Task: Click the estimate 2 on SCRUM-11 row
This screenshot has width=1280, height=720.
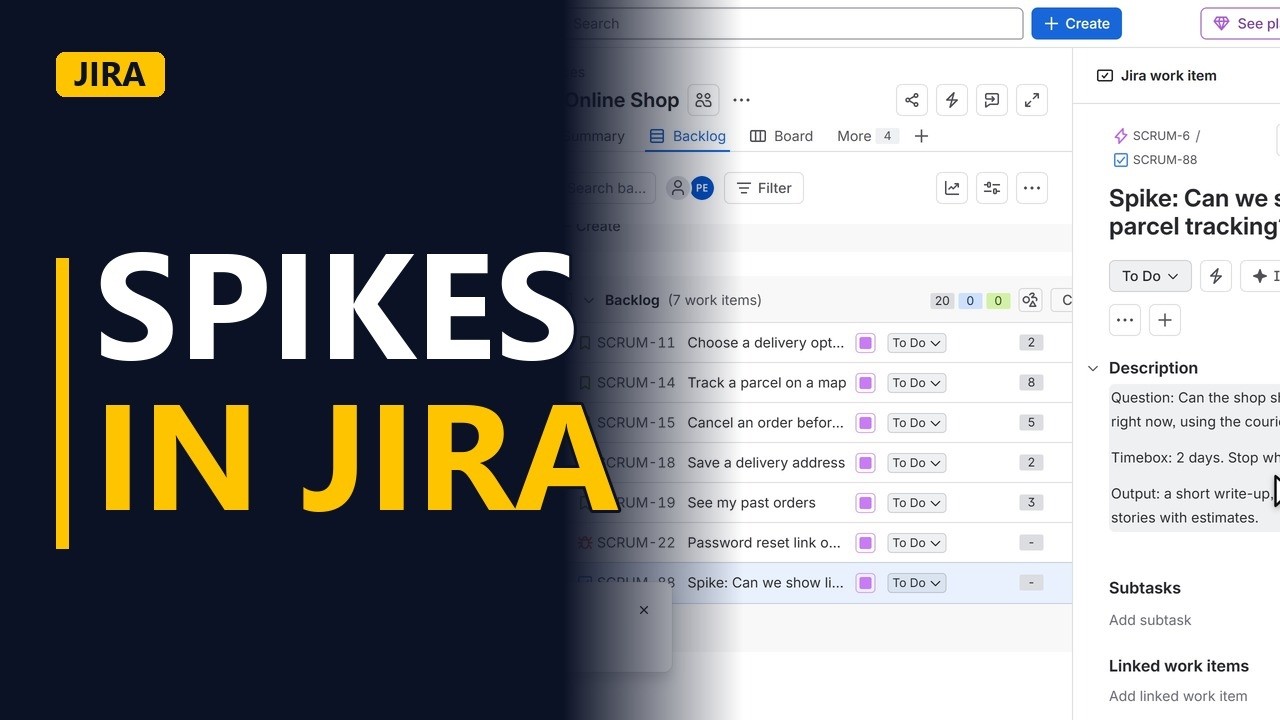Action: point(1031,343)
